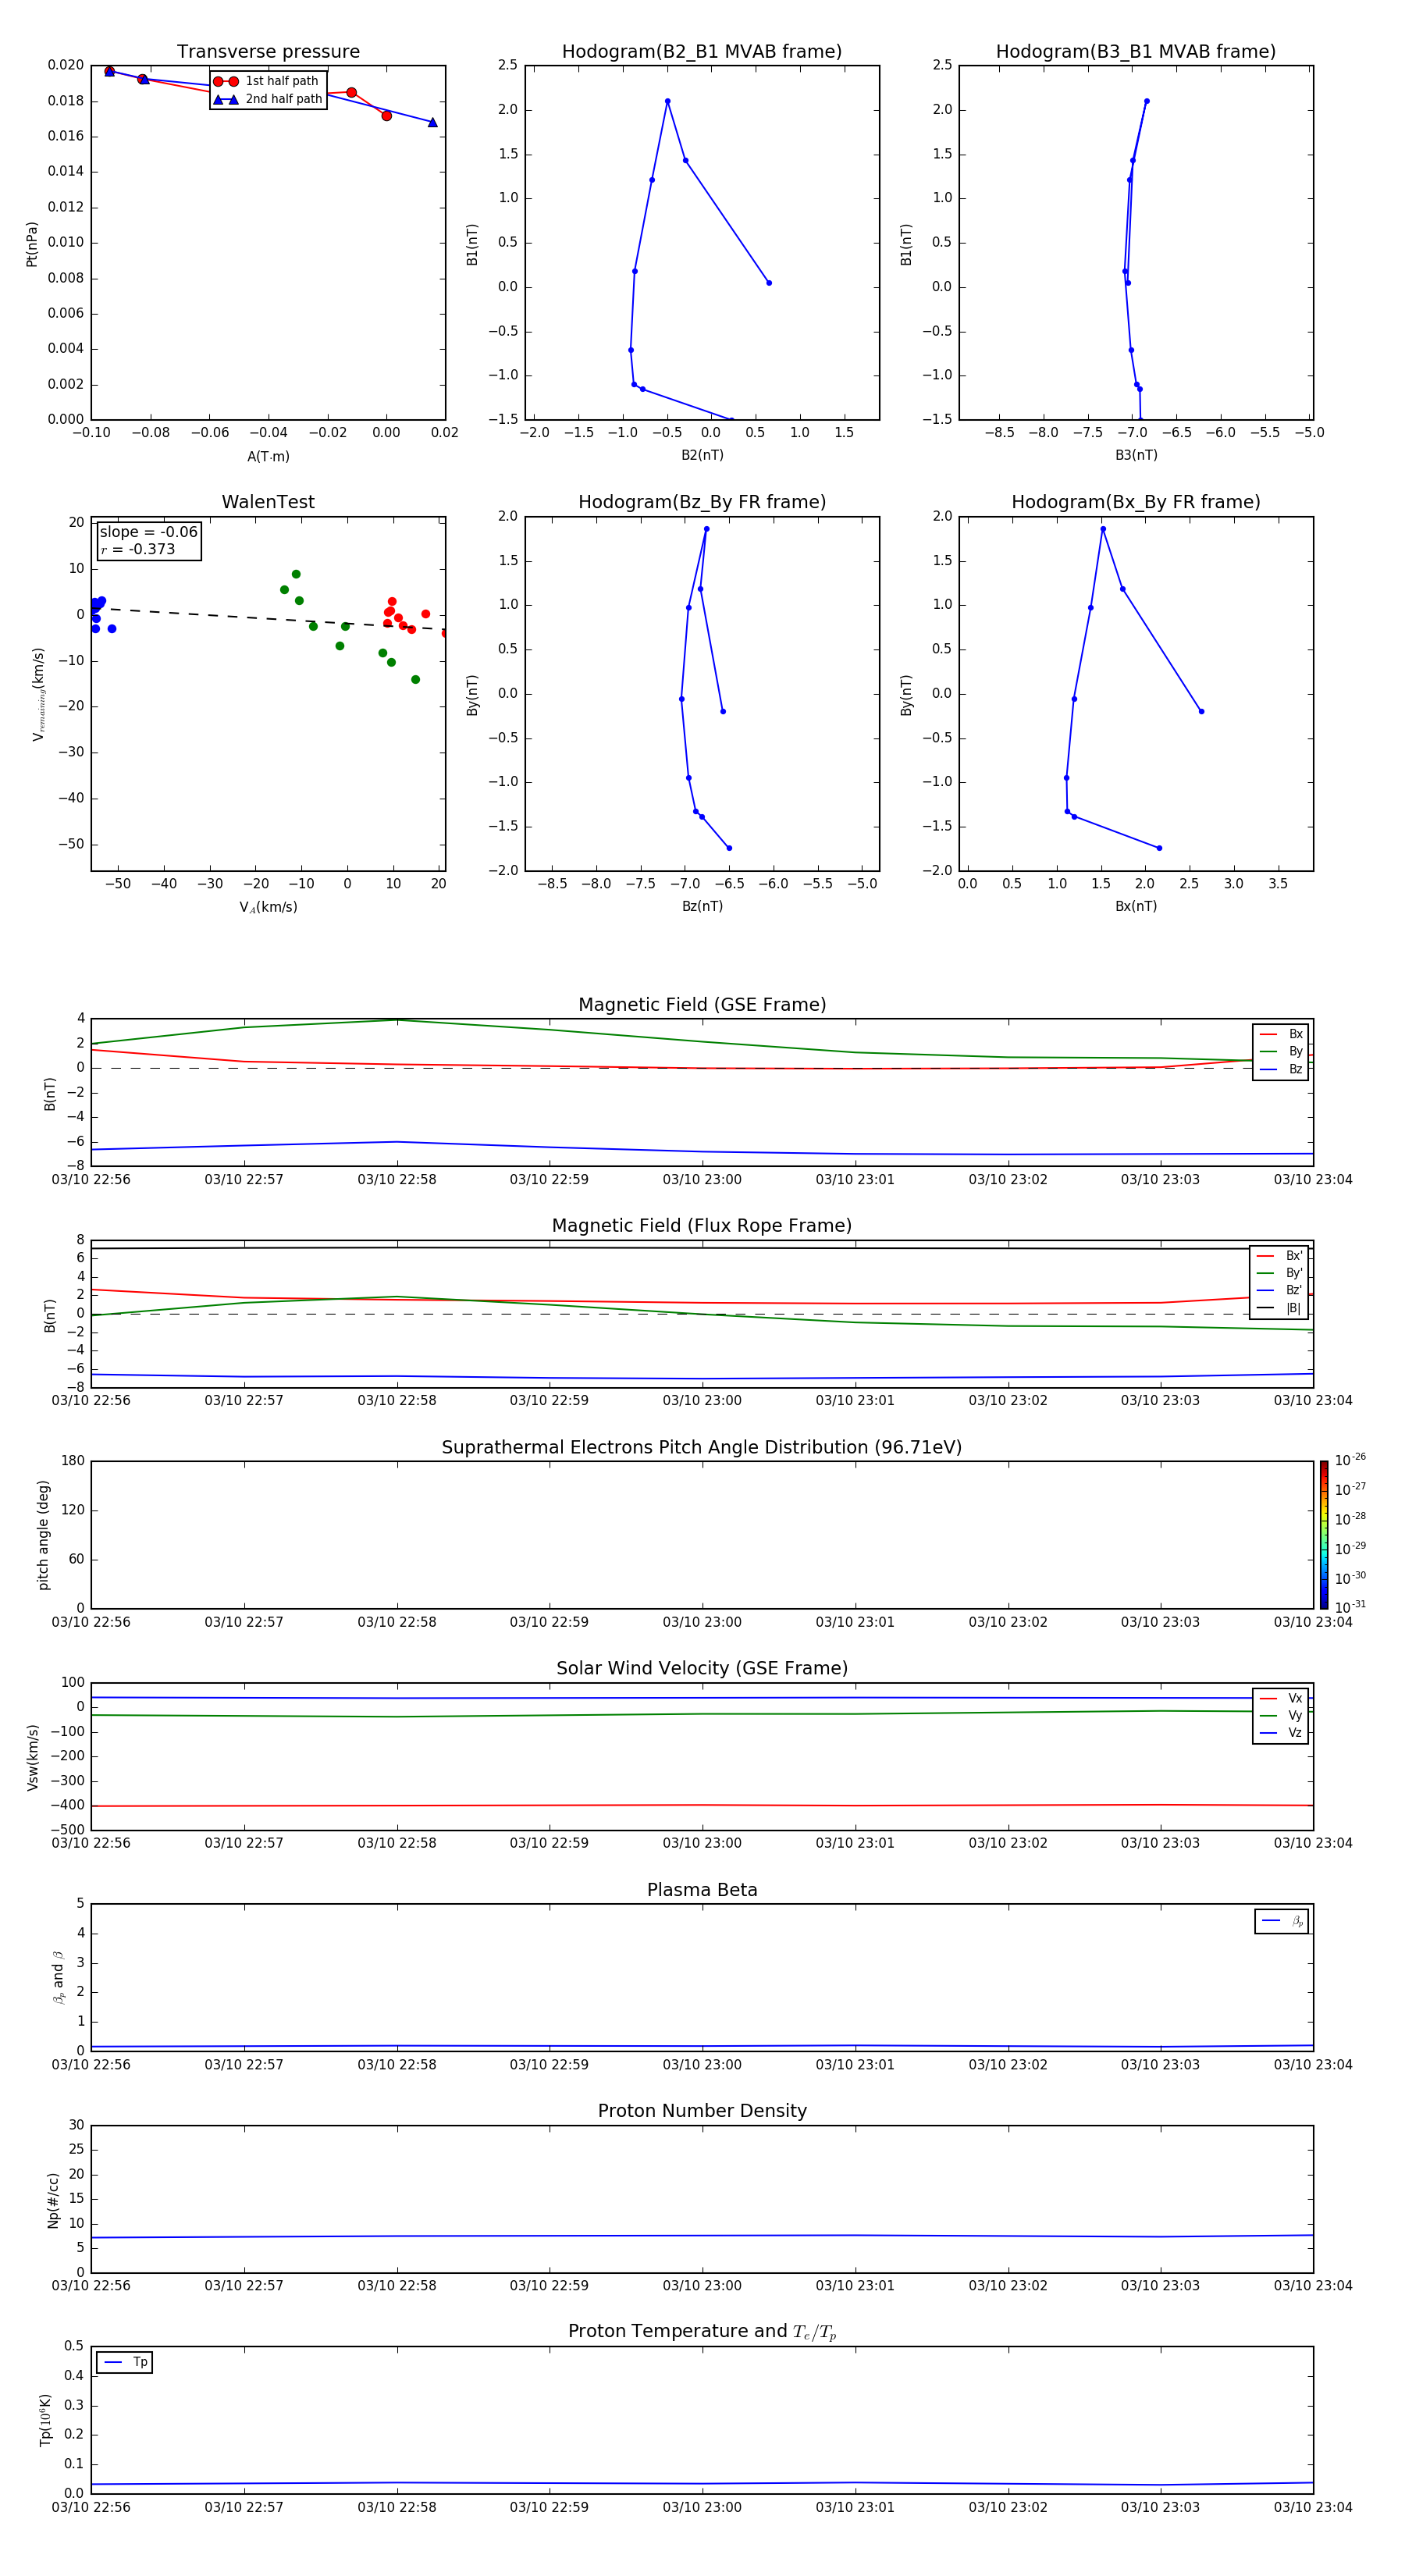Click the 'Hodogram(Bz_By FR frame)' title
The height and width of the screenshot is (2576, 1405).
coord(702,502)
